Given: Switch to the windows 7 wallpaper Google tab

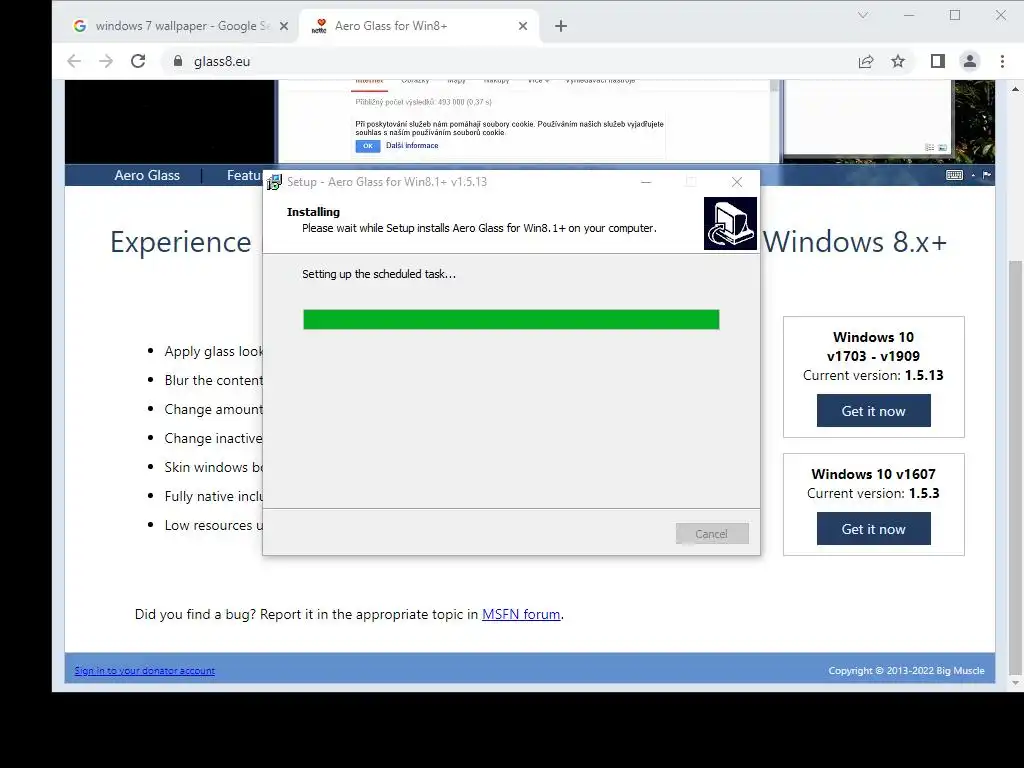Looking at the screenshot, I should (x=180, y=26).
